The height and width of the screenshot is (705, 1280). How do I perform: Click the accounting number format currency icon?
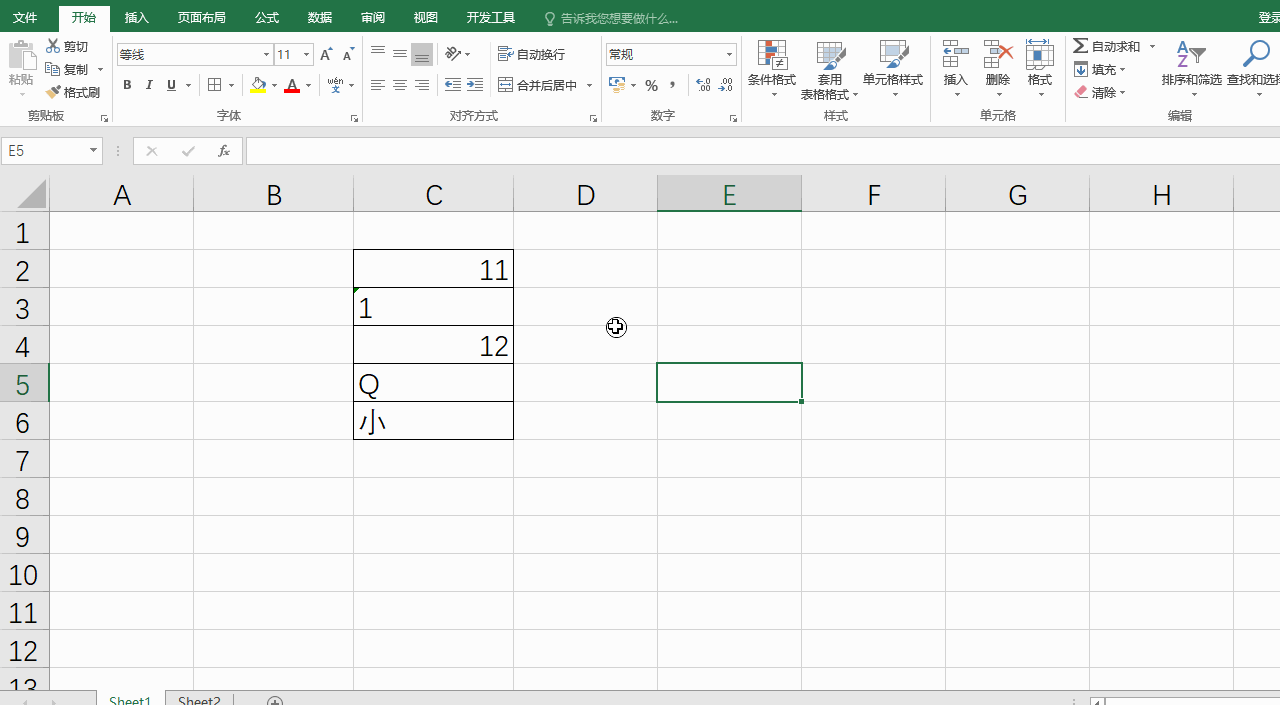pyautogui.click(x=617, y=86)
